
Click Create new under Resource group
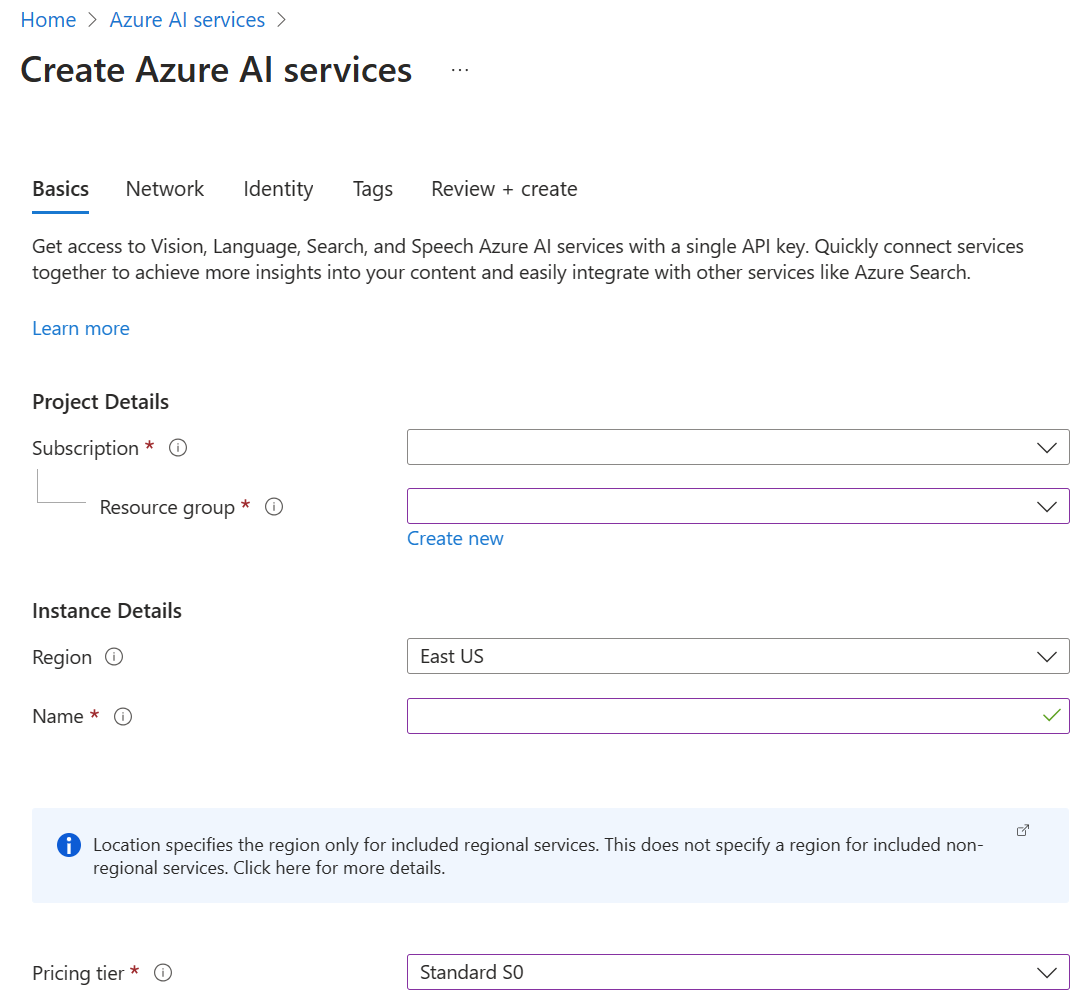tap(455, 538)
